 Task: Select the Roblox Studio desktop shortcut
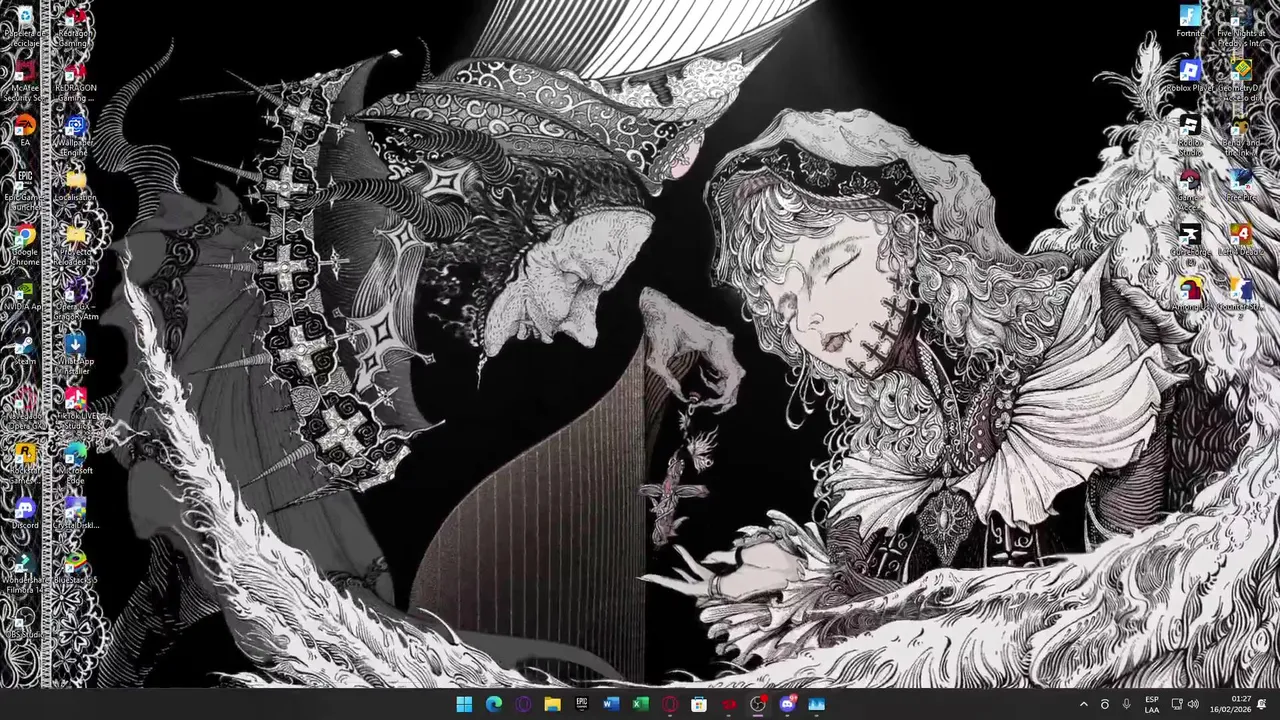point(1190,136)
